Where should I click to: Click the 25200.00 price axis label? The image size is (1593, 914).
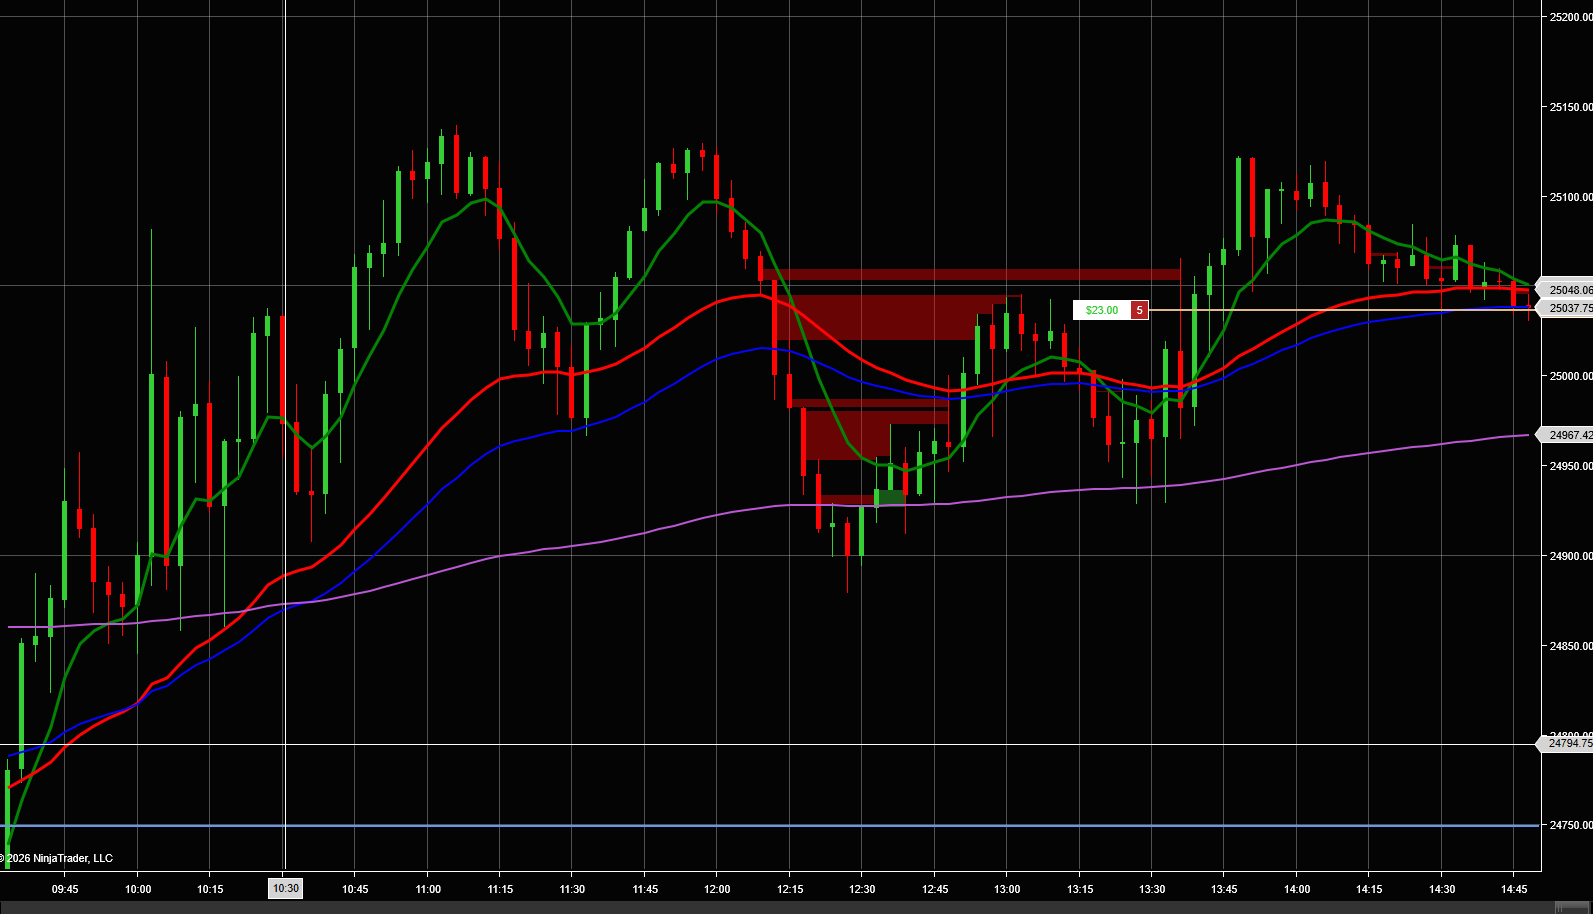point(1570,17)
